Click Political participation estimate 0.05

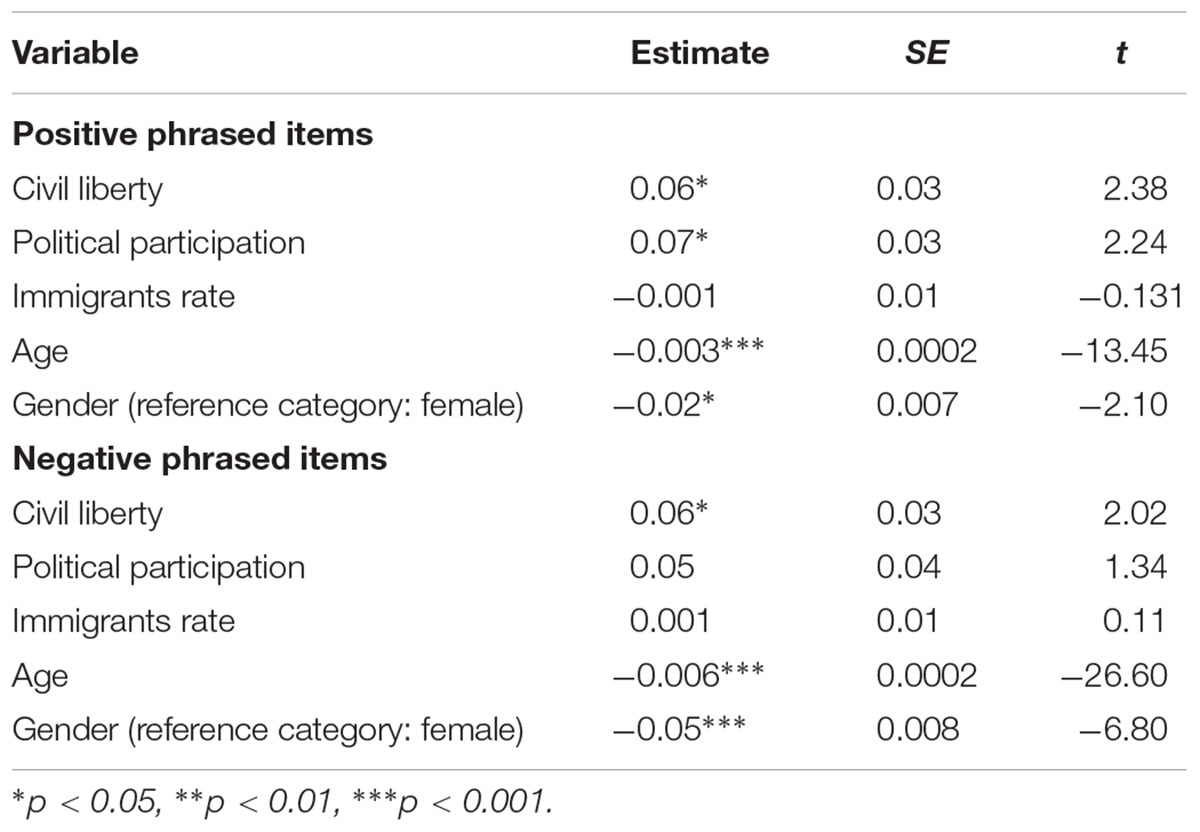pyautogui.click(x=662, y=567)
